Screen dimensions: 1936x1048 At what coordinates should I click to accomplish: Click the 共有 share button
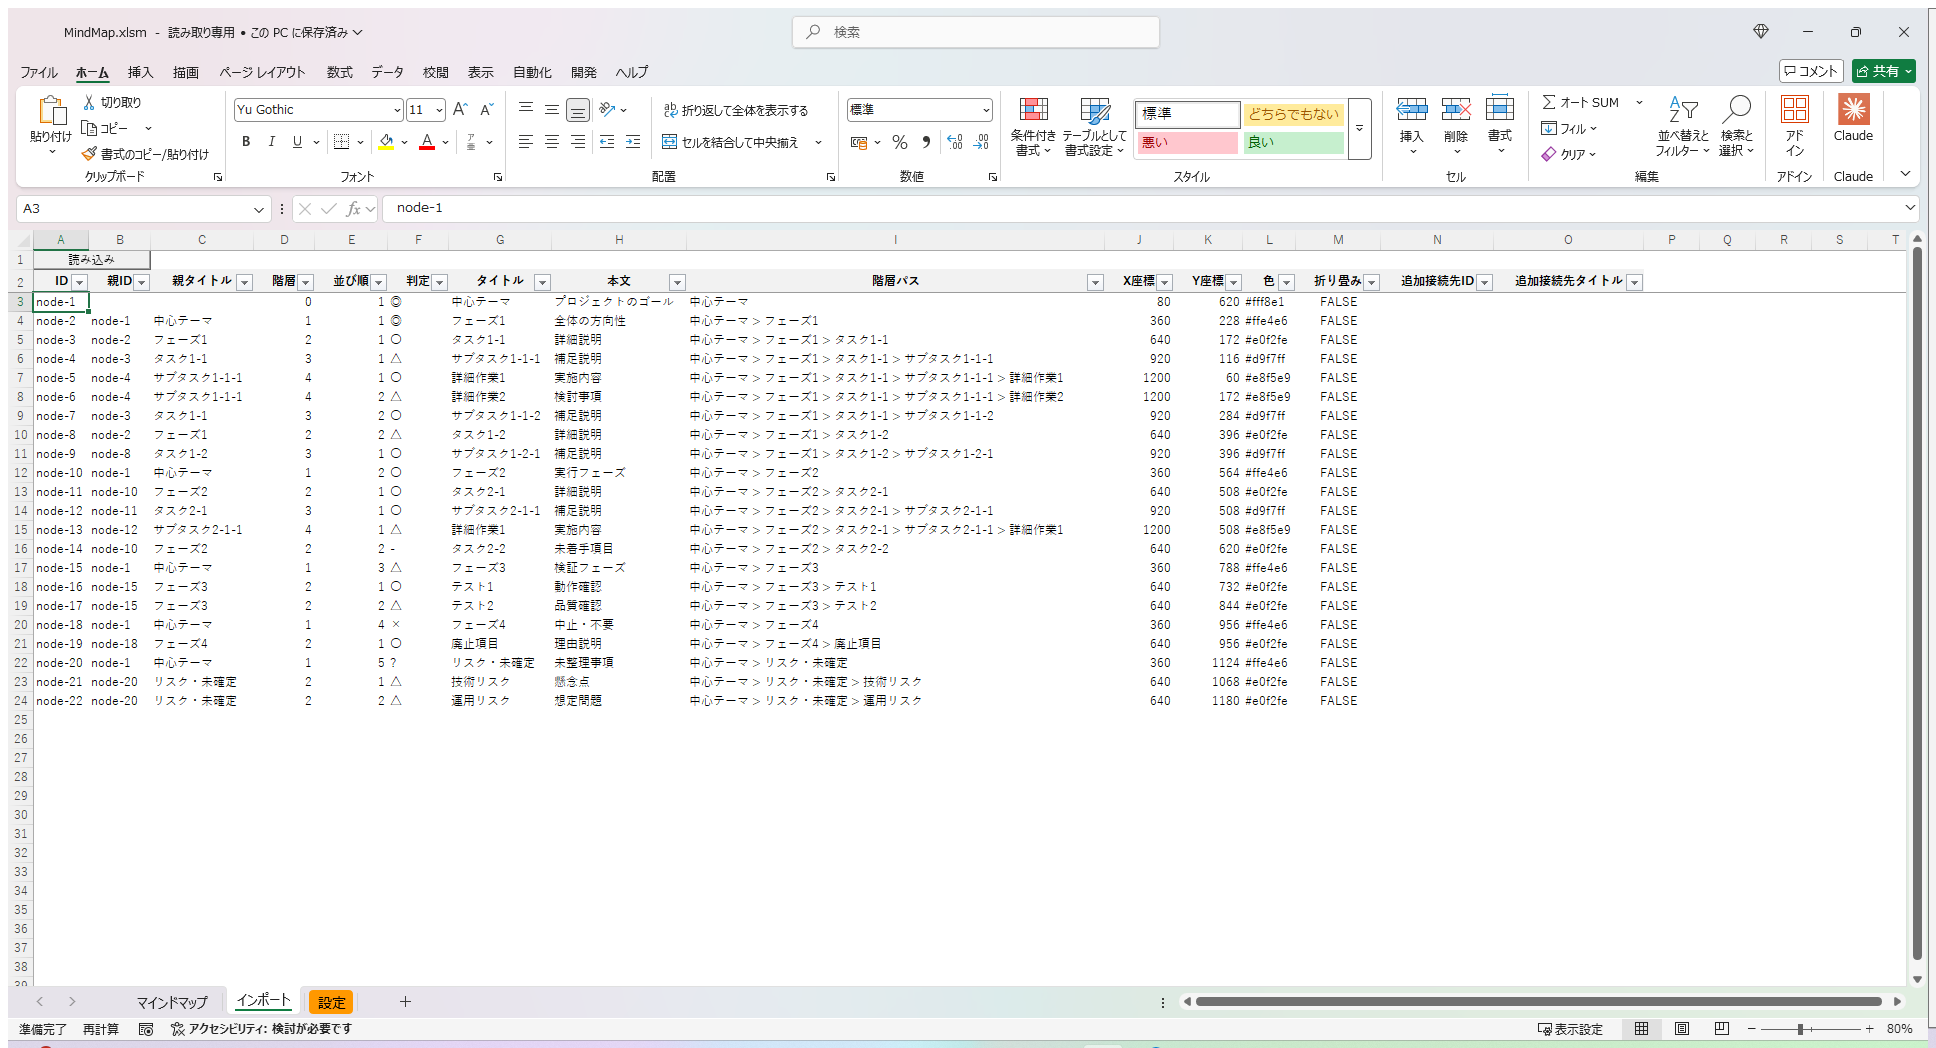click(x=1884, y=71)
